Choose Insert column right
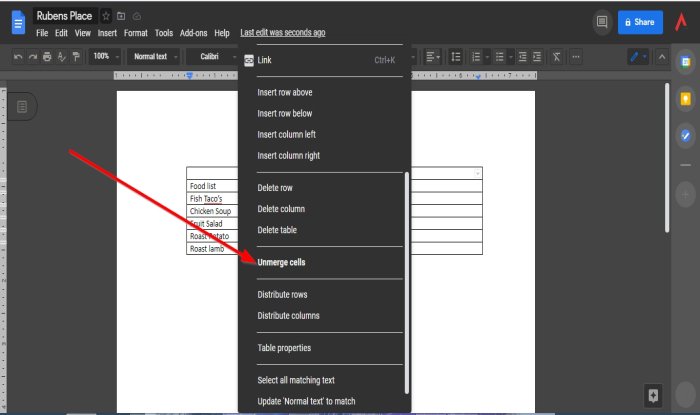The height and width of the screenshot is (415, 700). coord(325,156)
